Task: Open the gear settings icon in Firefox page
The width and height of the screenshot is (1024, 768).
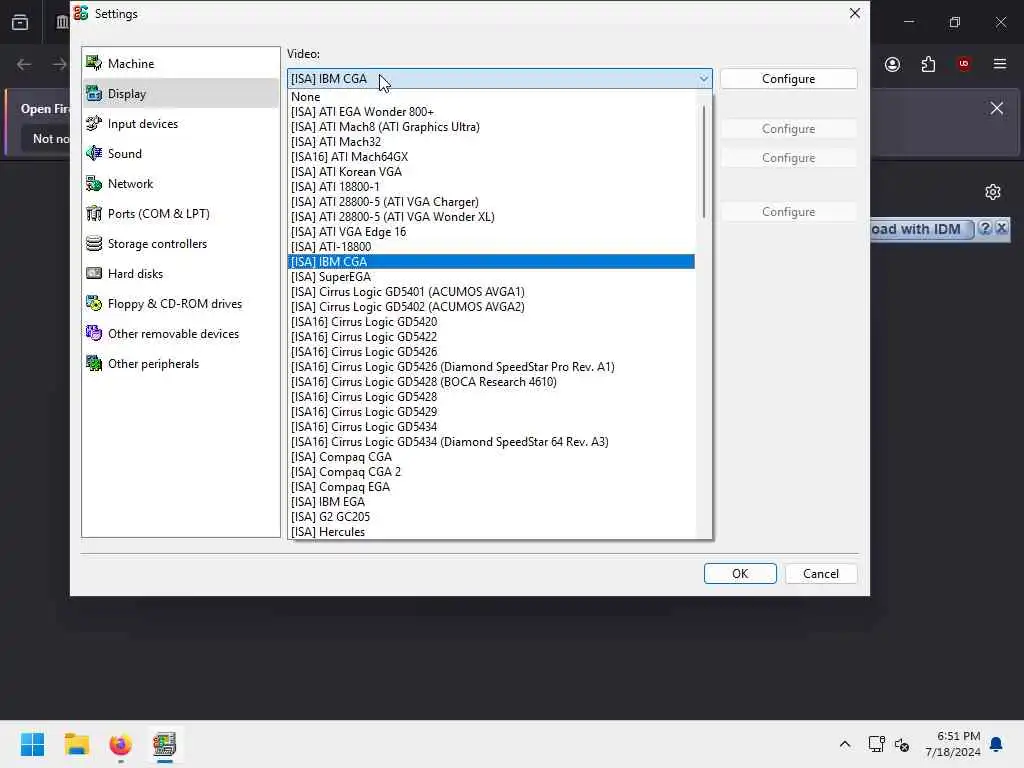Action: click(993, 192)
